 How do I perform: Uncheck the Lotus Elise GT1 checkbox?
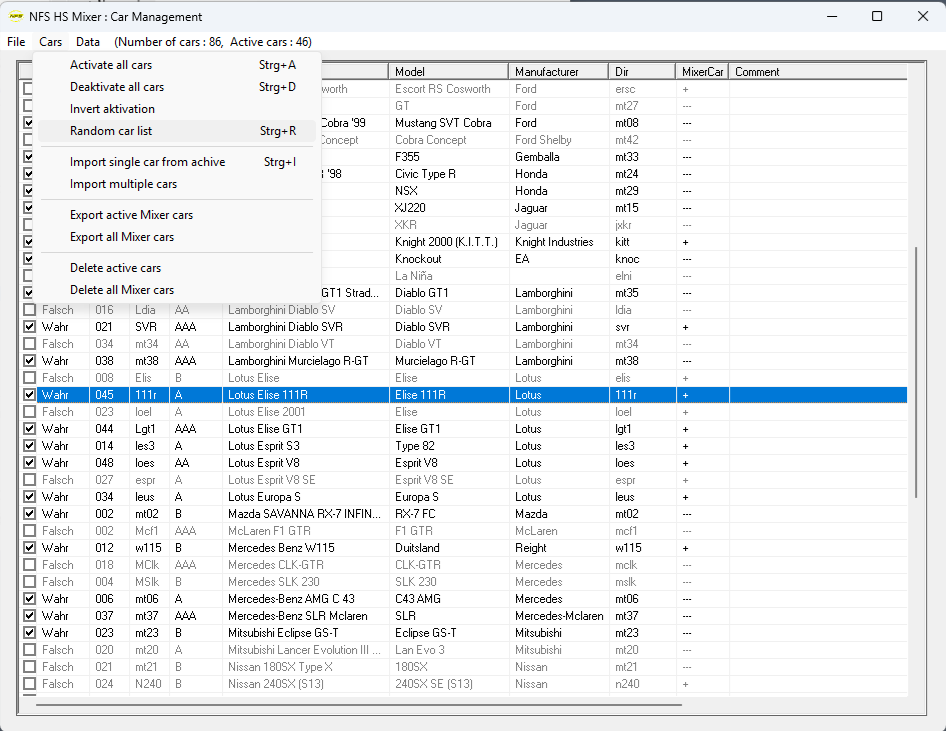click(29, 429)
